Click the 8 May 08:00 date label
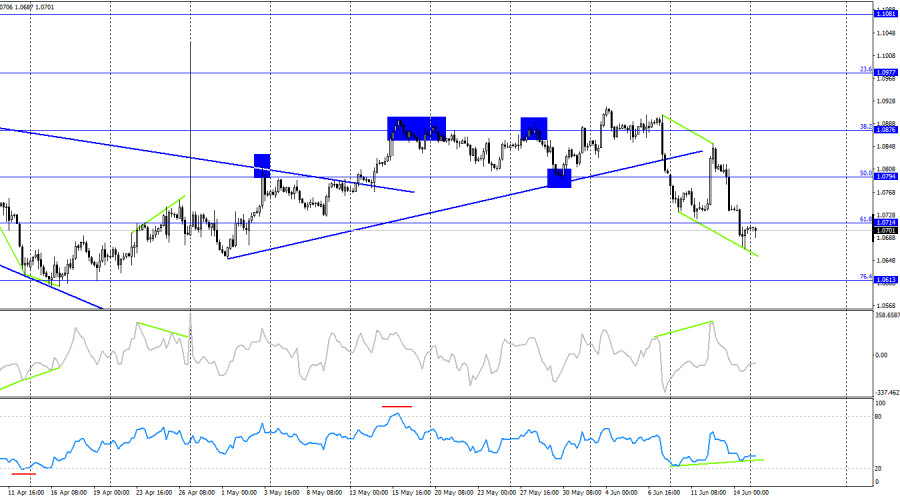This screenshot has width=900, height=500. (x=324, y=493)
